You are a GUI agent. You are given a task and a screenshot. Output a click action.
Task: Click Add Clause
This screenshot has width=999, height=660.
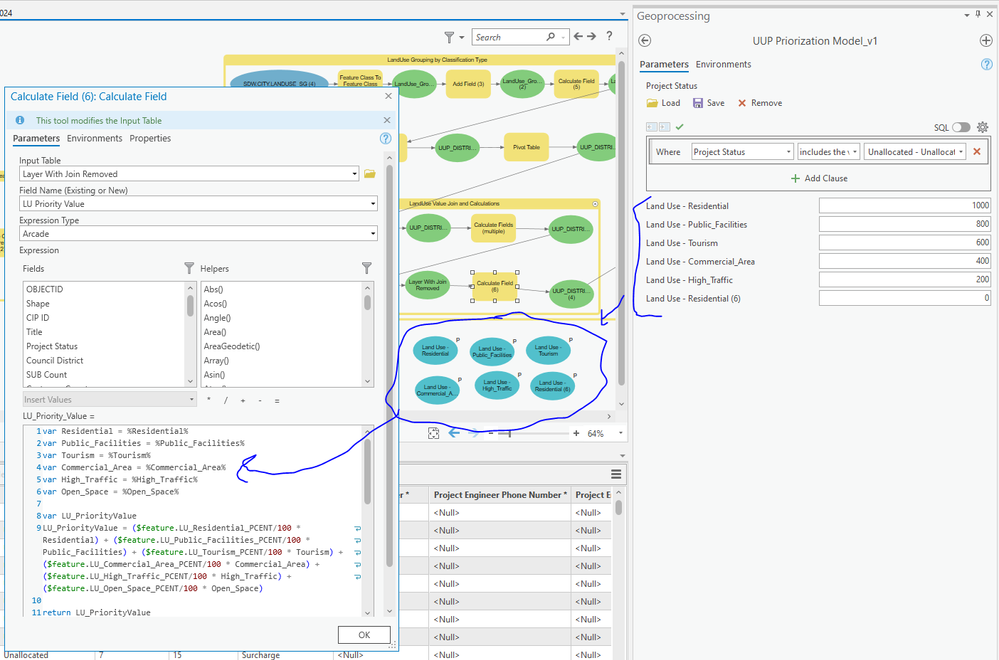[x=819, y=178]
